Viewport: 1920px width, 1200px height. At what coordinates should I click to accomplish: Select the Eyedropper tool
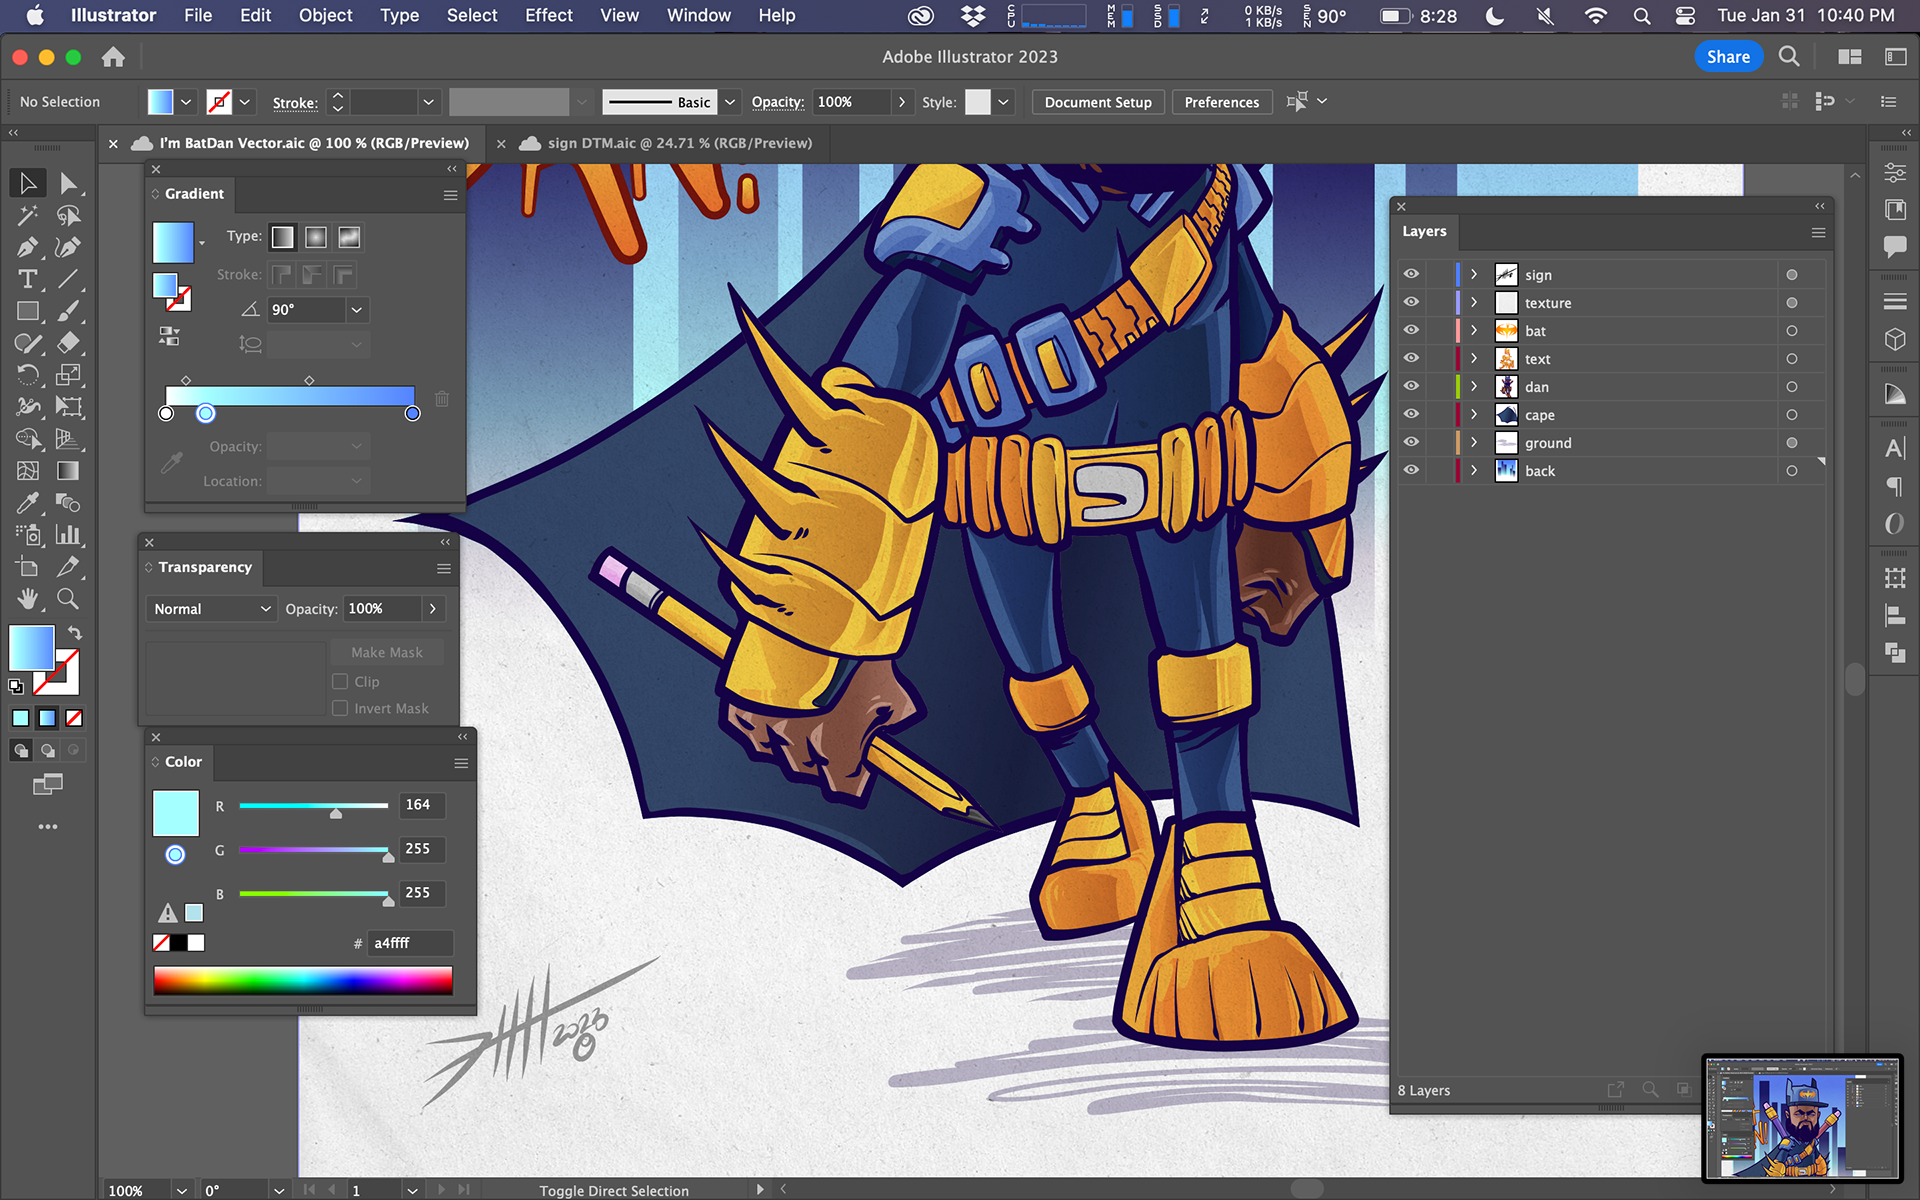click(x=28, y=503)
